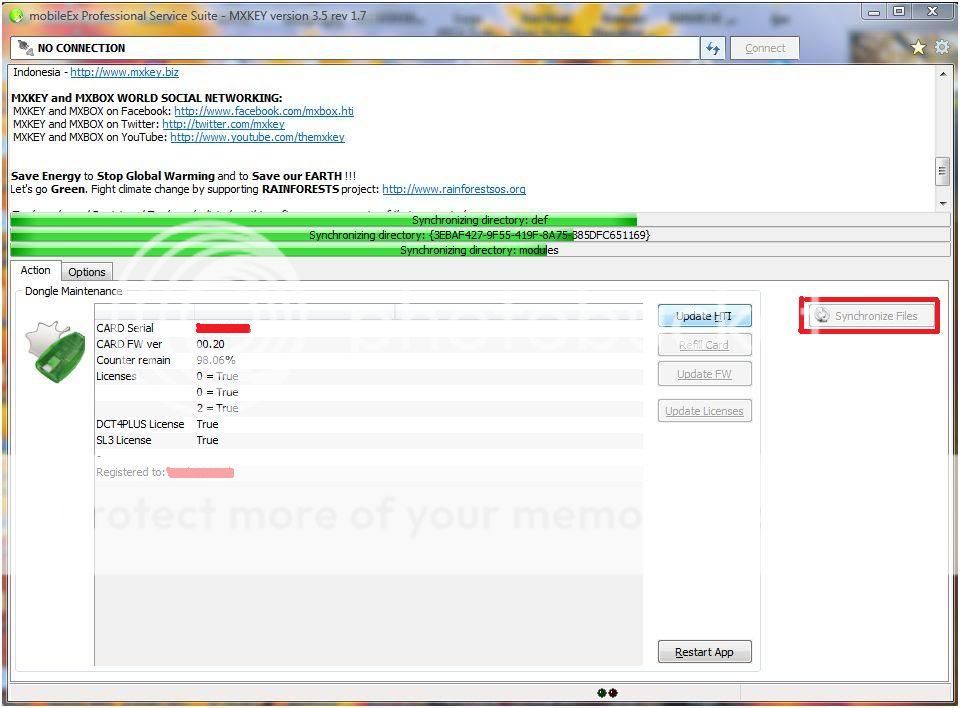This screenshot has height=708, width=960.
Task: Select the 'Counter remain' row label
Action: [133, 360]
